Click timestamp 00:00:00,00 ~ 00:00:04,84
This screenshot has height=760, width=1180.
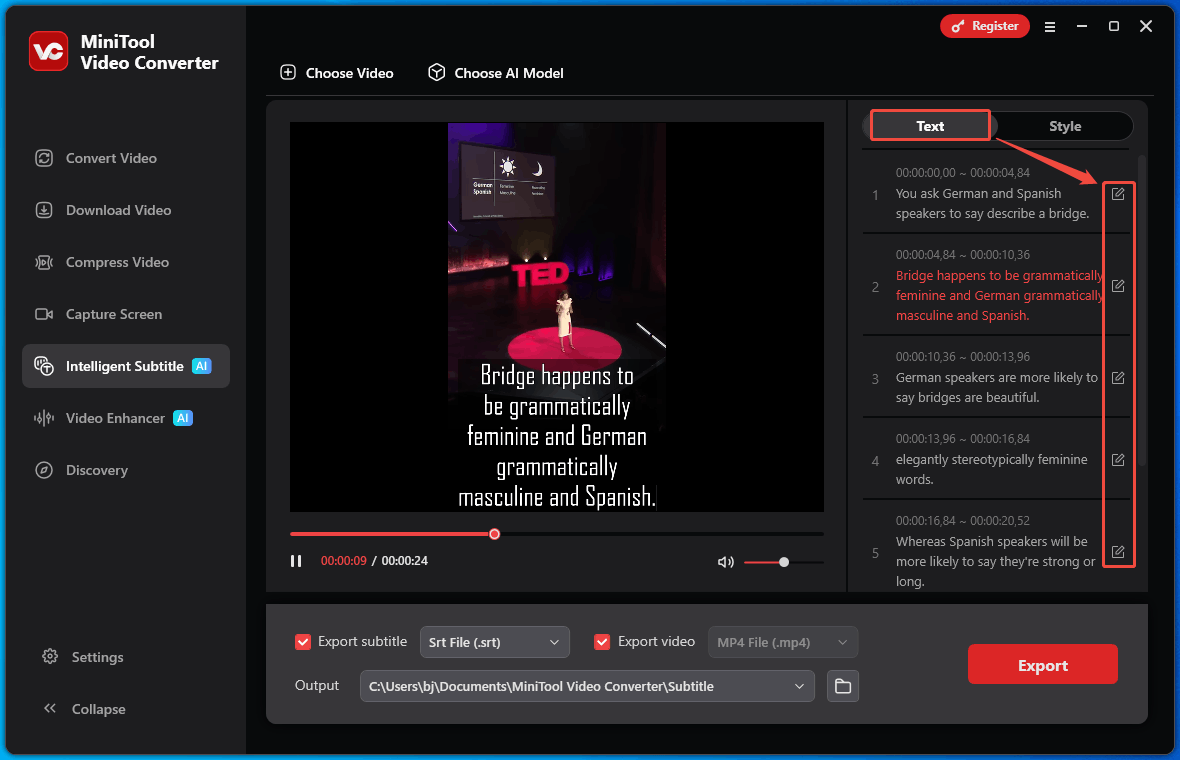(963, 172)
